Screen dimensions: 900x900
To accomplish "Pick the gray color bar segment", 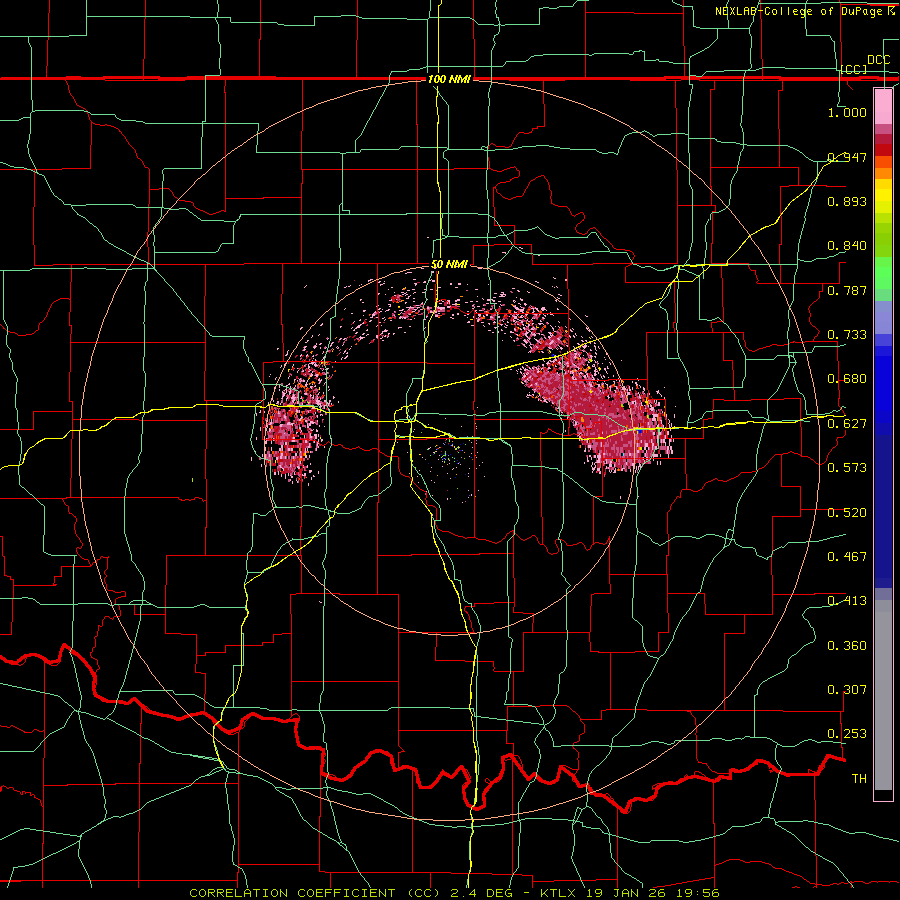I will coord(883,695).
